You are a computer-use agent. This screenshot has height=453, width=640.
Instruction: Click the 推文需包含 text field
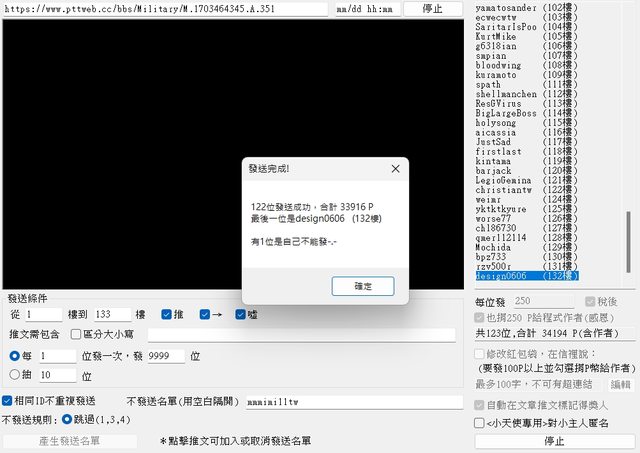[300, 335]
